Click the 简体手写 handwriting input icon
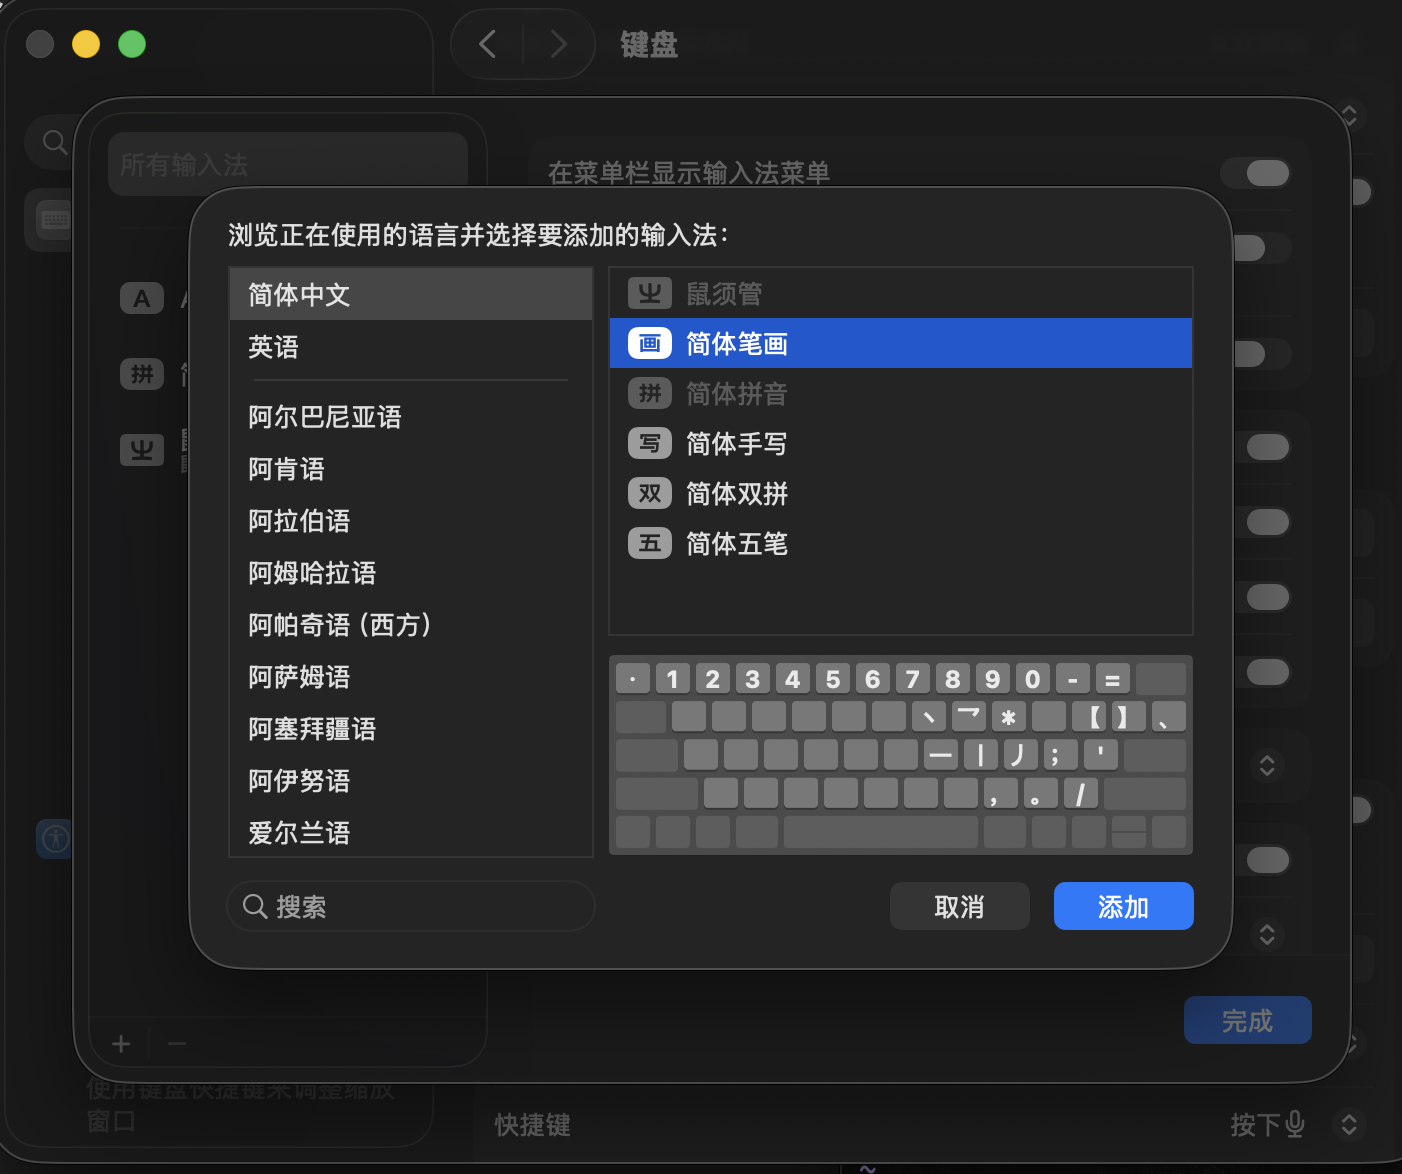Viewport: 1402px width, 1174px height. pos(649,443)
